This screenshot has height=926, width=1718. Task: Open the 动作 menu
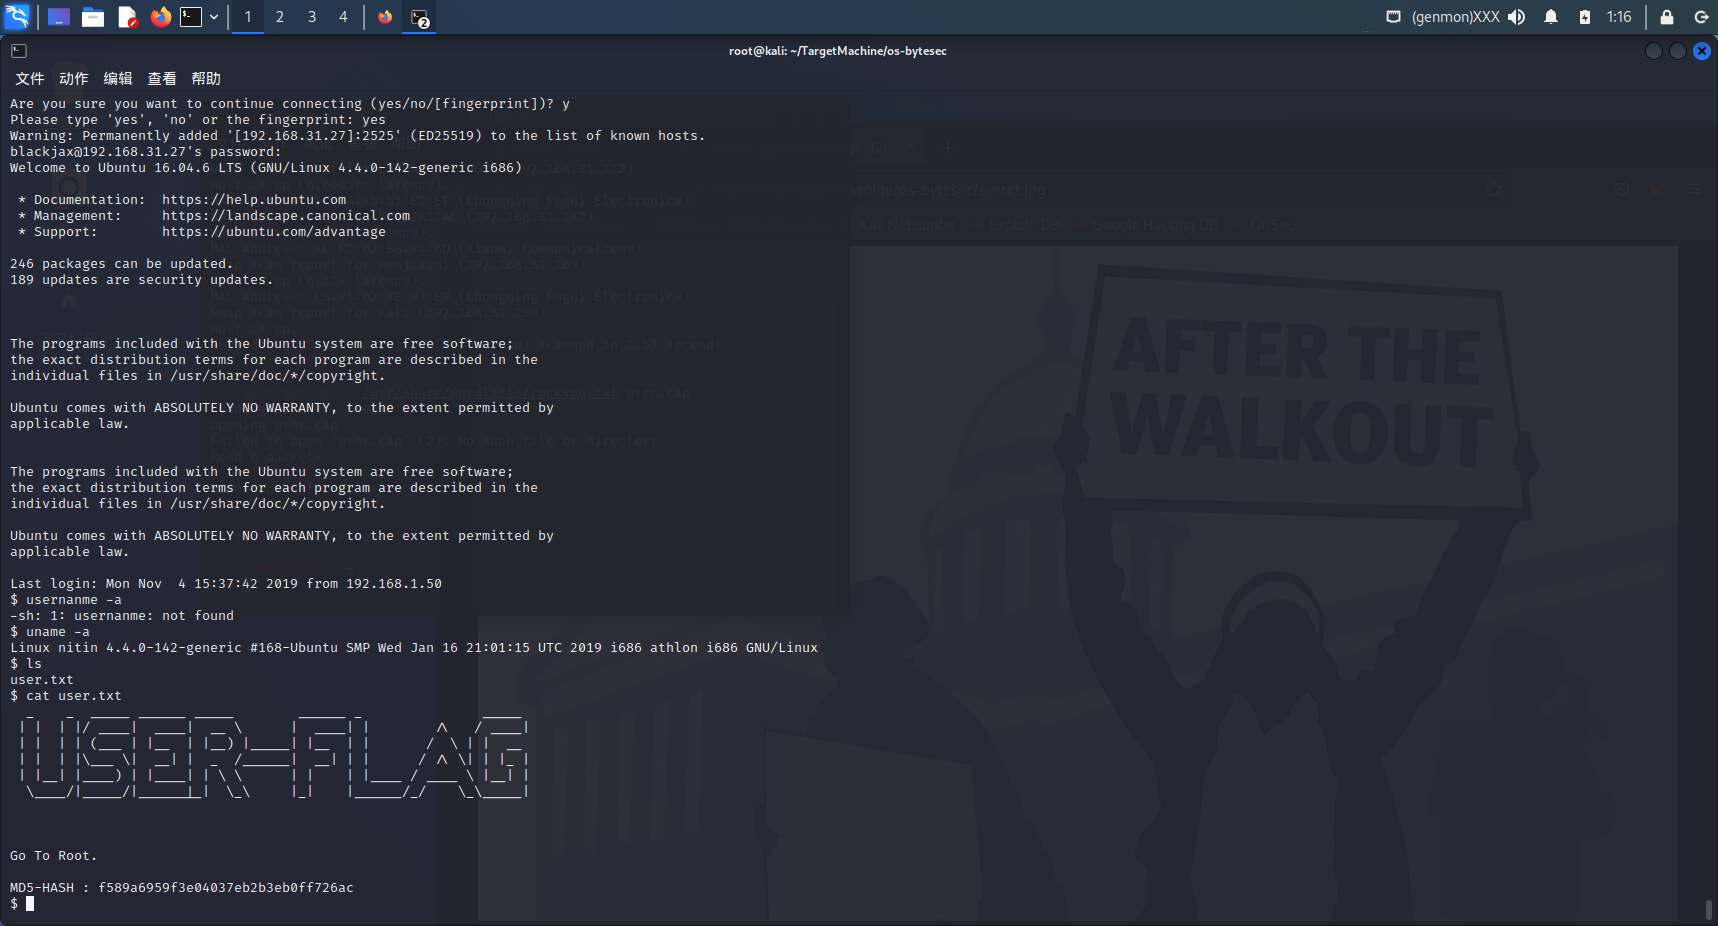[74, 79]
